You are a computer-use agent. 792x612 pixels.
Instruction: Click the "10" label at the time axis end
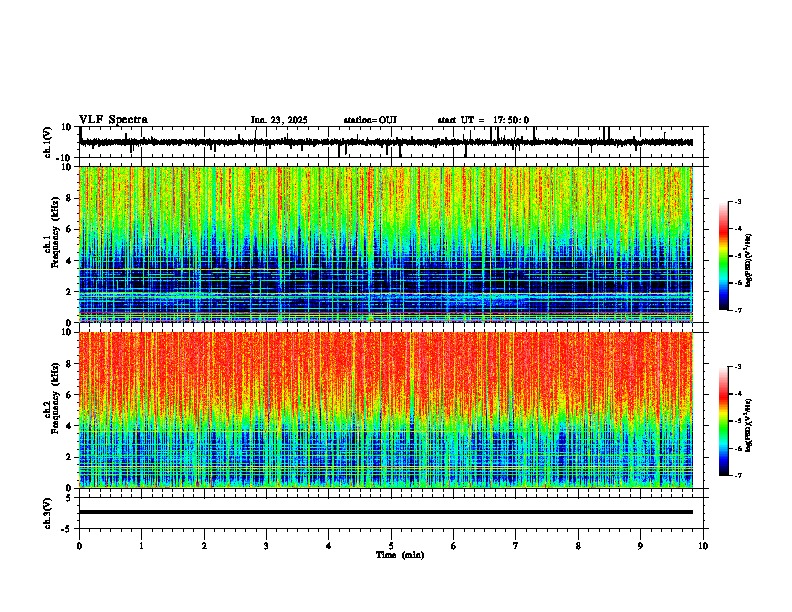tap(703, 546)
